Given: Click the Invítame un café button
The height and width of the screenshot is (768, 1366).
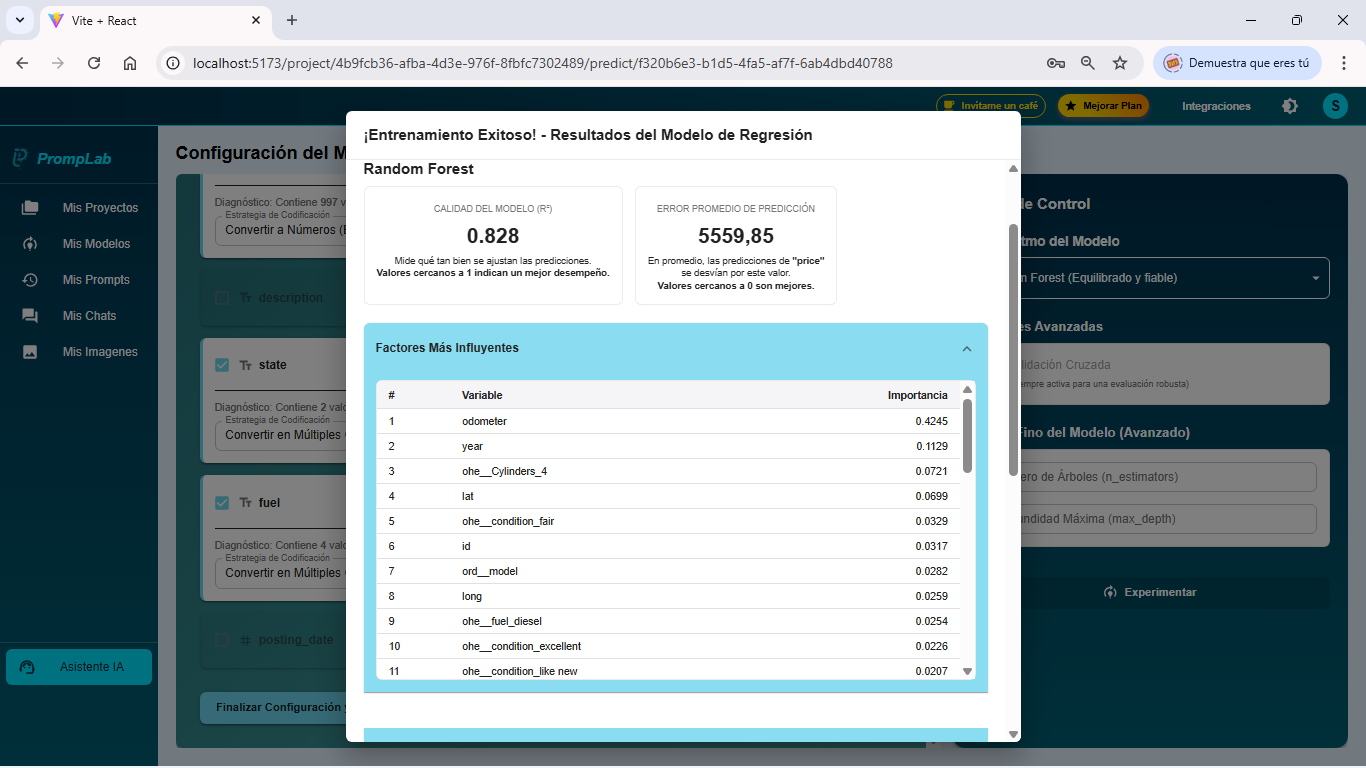Looking at the screenshot, I should click(991, 106).
